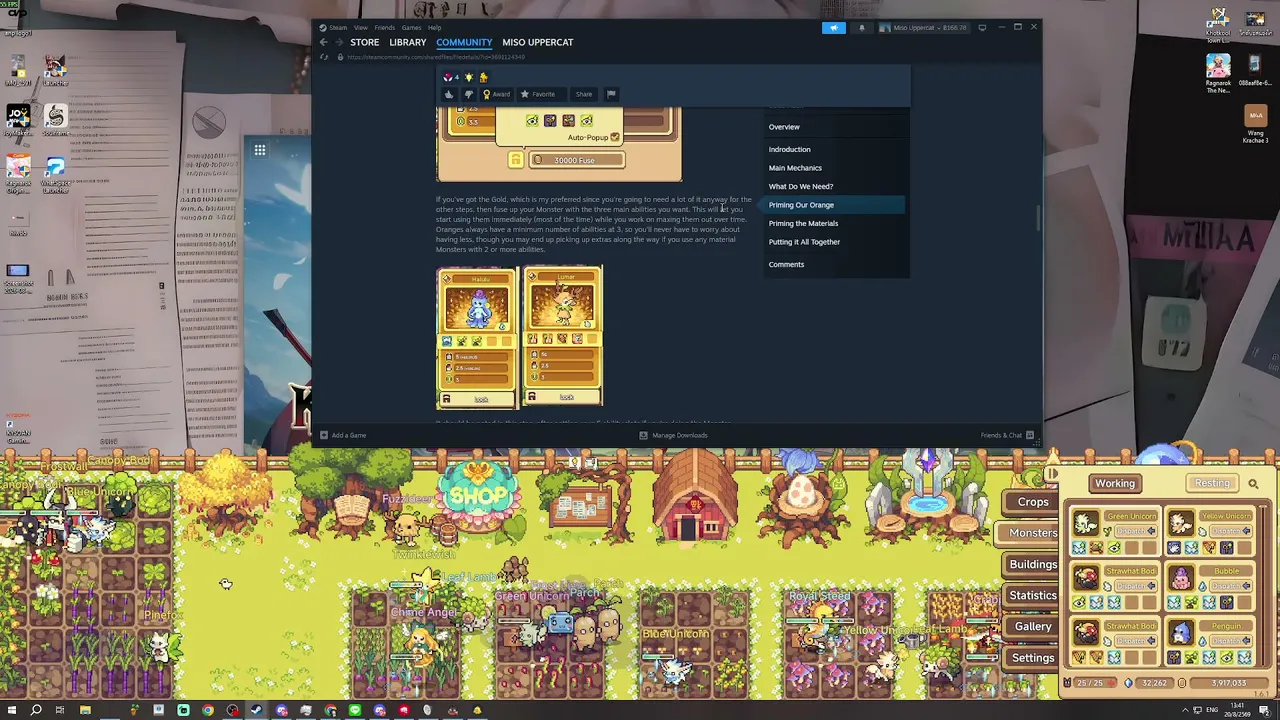Open the Statistics menu

1033,595
